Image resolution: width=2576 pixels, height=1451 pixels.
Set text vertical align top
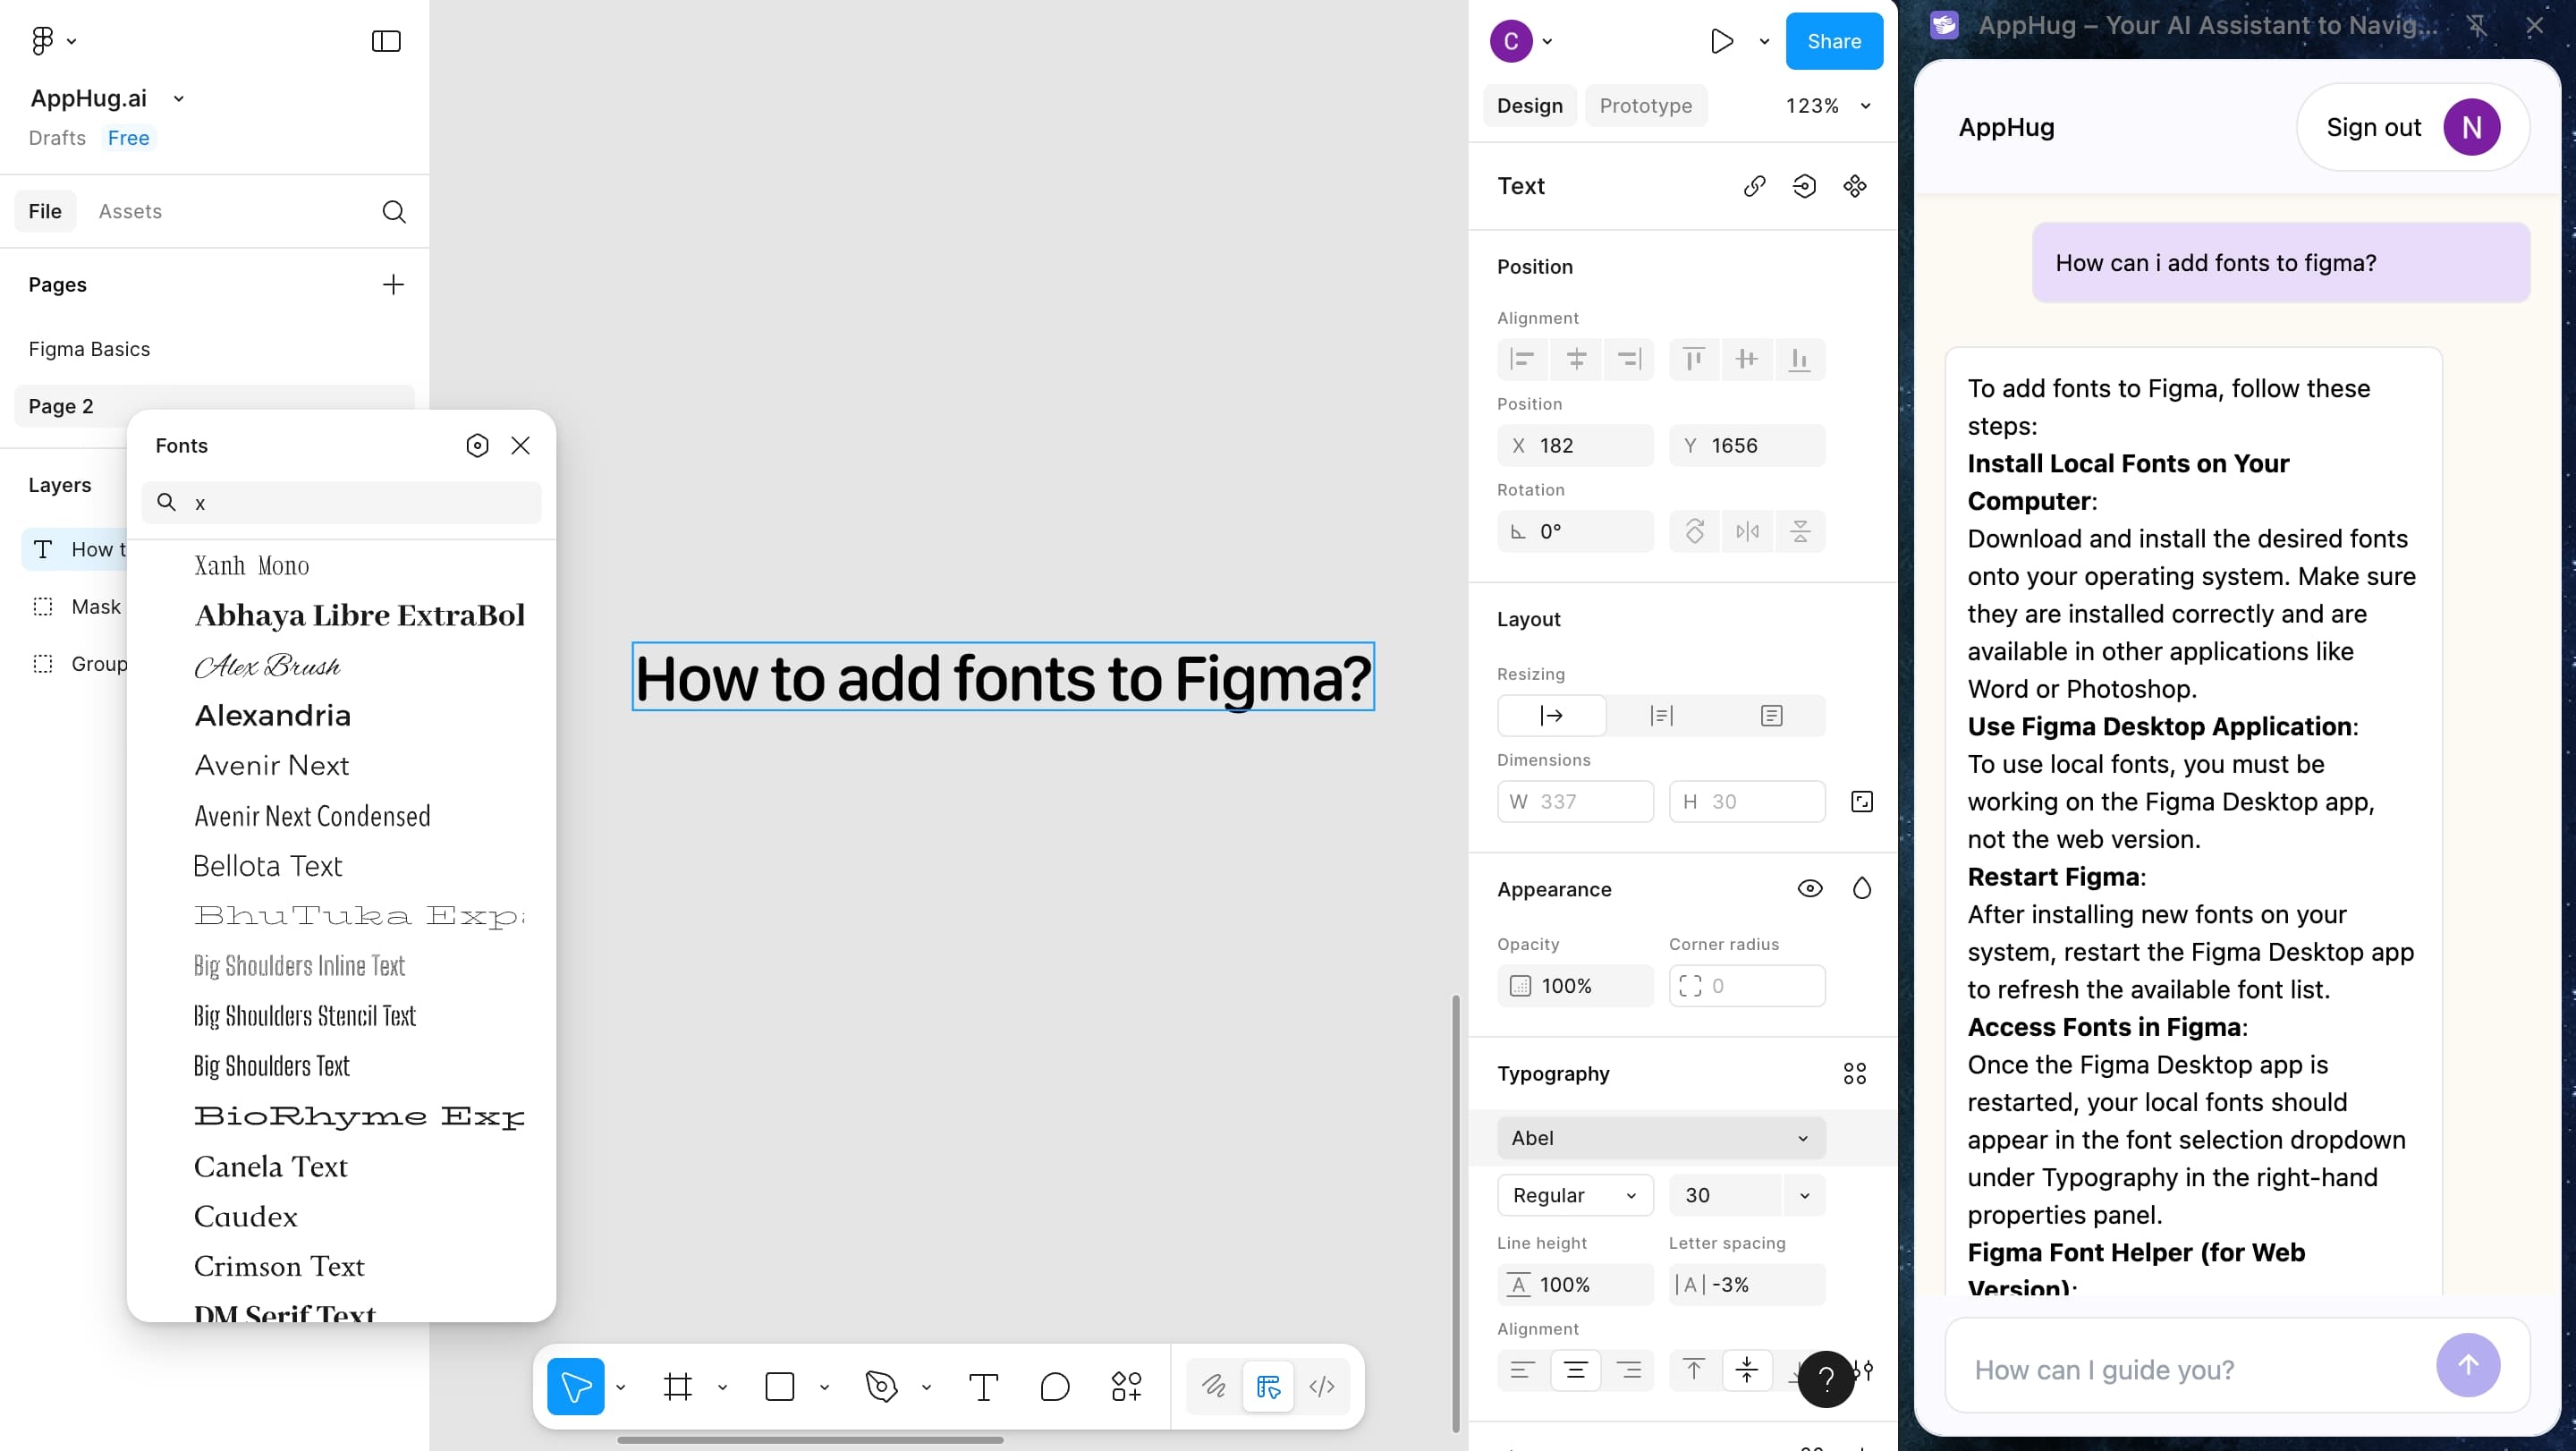1693,1369
